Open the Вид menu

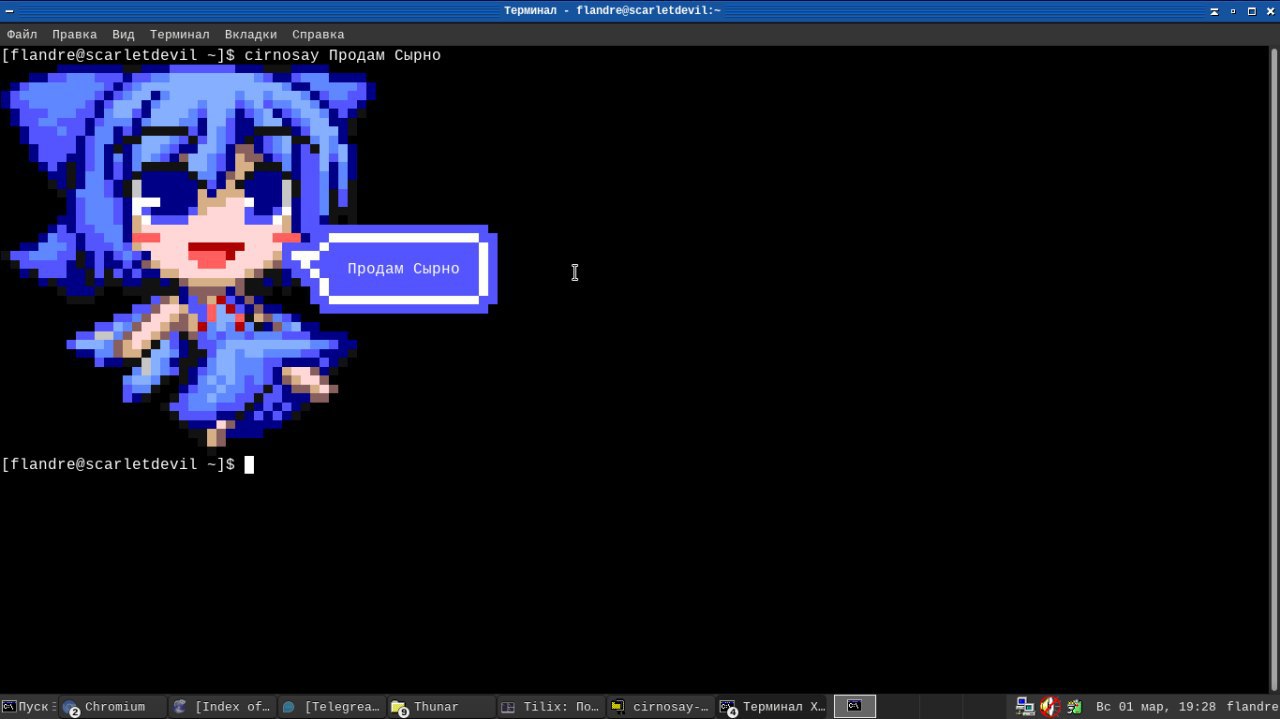[123, 34]
